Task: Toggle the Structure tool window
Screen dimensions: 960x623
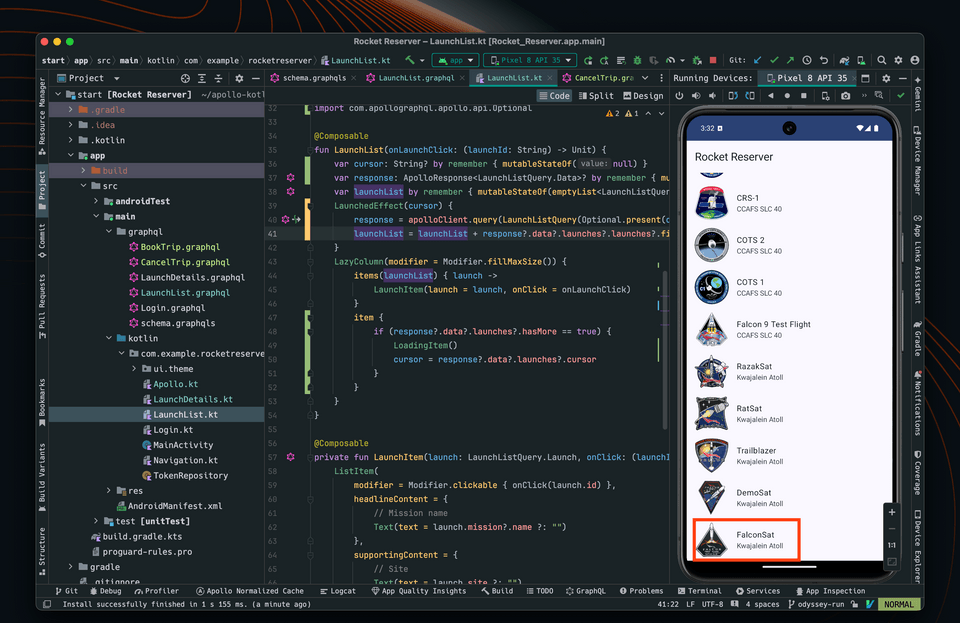Action: 42,551
